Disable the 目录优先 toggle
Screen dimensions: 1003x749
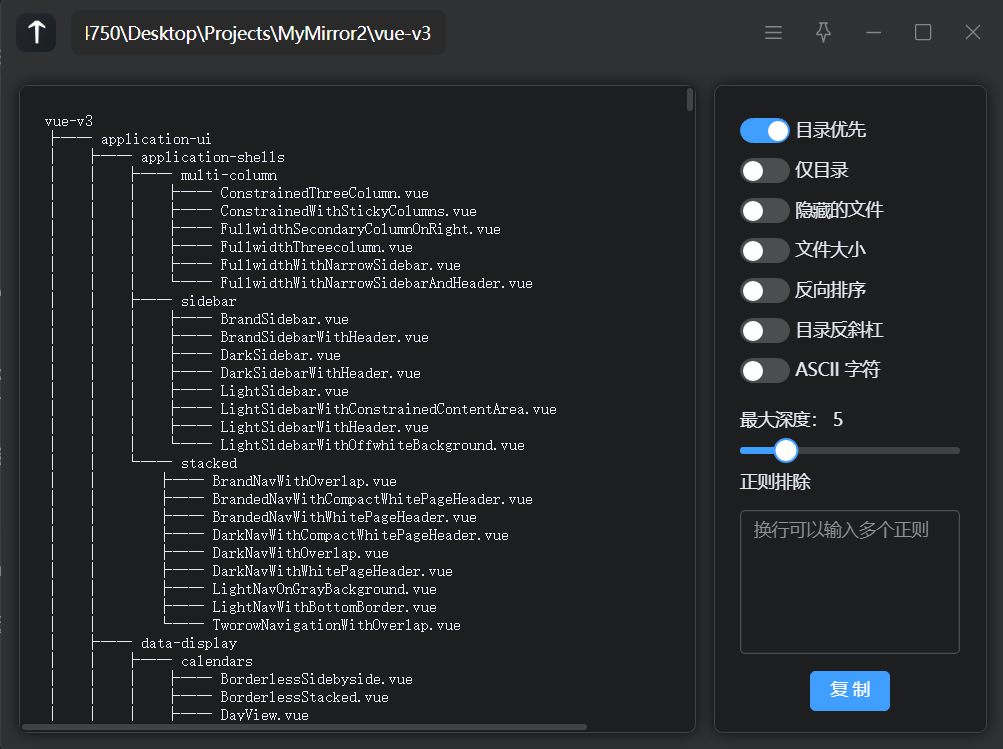coord(765,131)
